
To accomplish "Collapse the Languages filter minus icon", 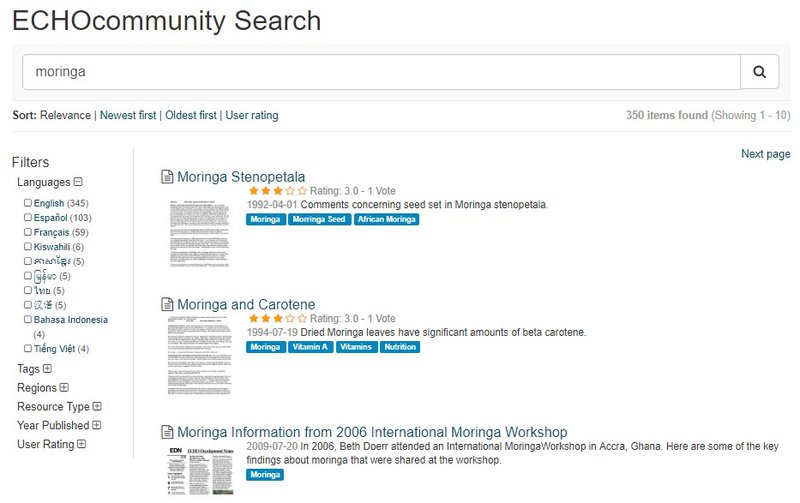I will click(x=78, y=182).
